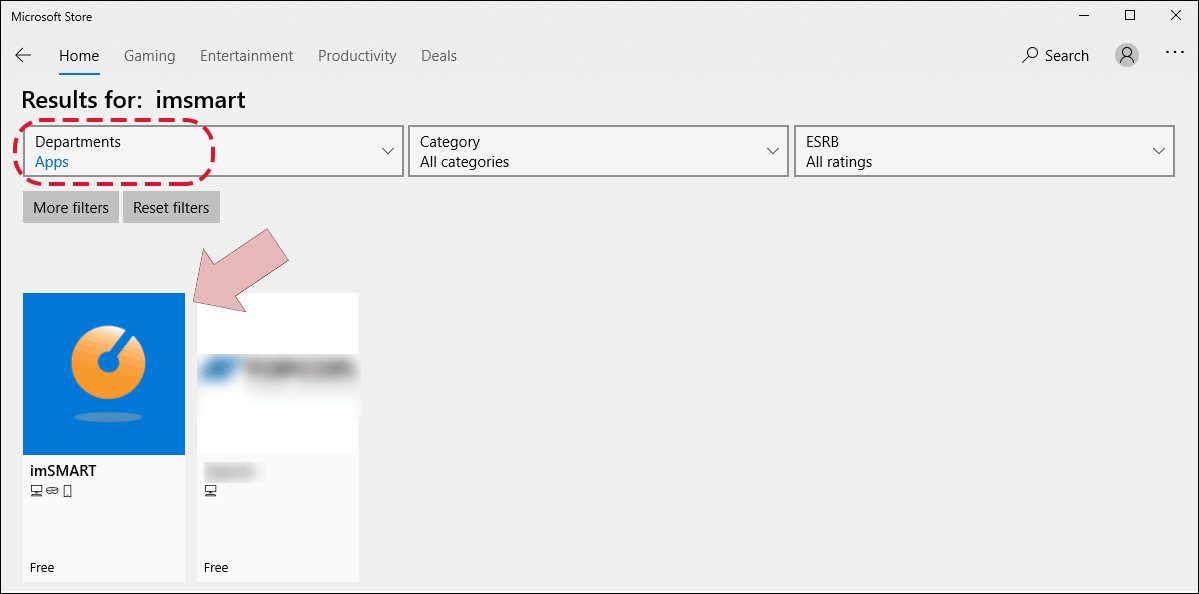Click Free price under imSMART
The image size is (1199, 594).
[42, 568]
